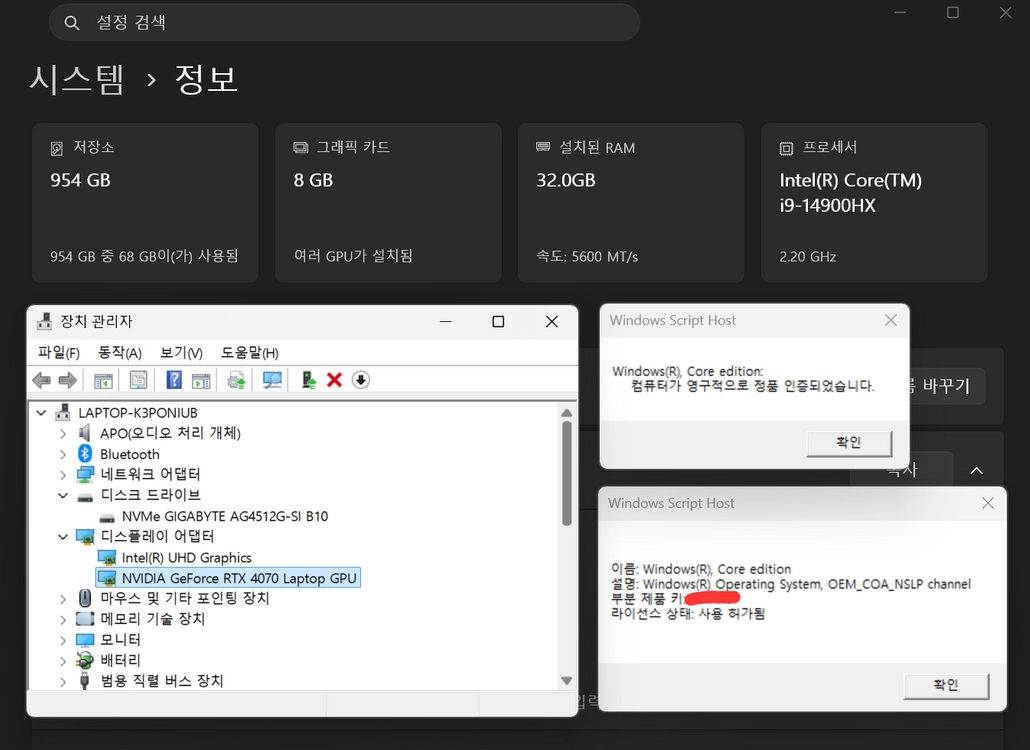1030x750 pixels.
Task: Click the APO speaker icon
Action: [85, 433]
